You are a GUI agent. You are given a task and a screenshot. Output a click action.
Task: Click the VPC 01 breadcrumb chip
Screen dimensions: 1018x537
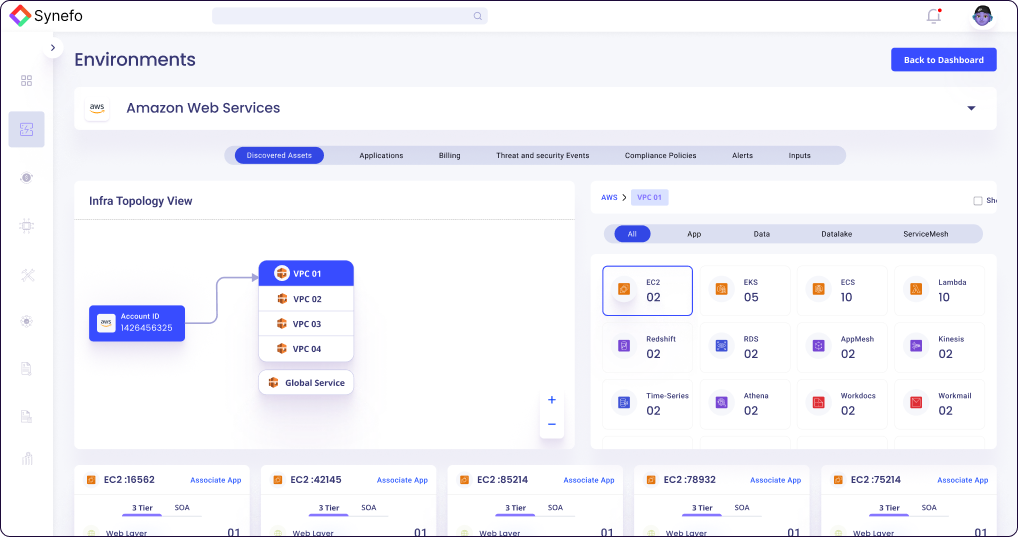(x=649, y=197)
